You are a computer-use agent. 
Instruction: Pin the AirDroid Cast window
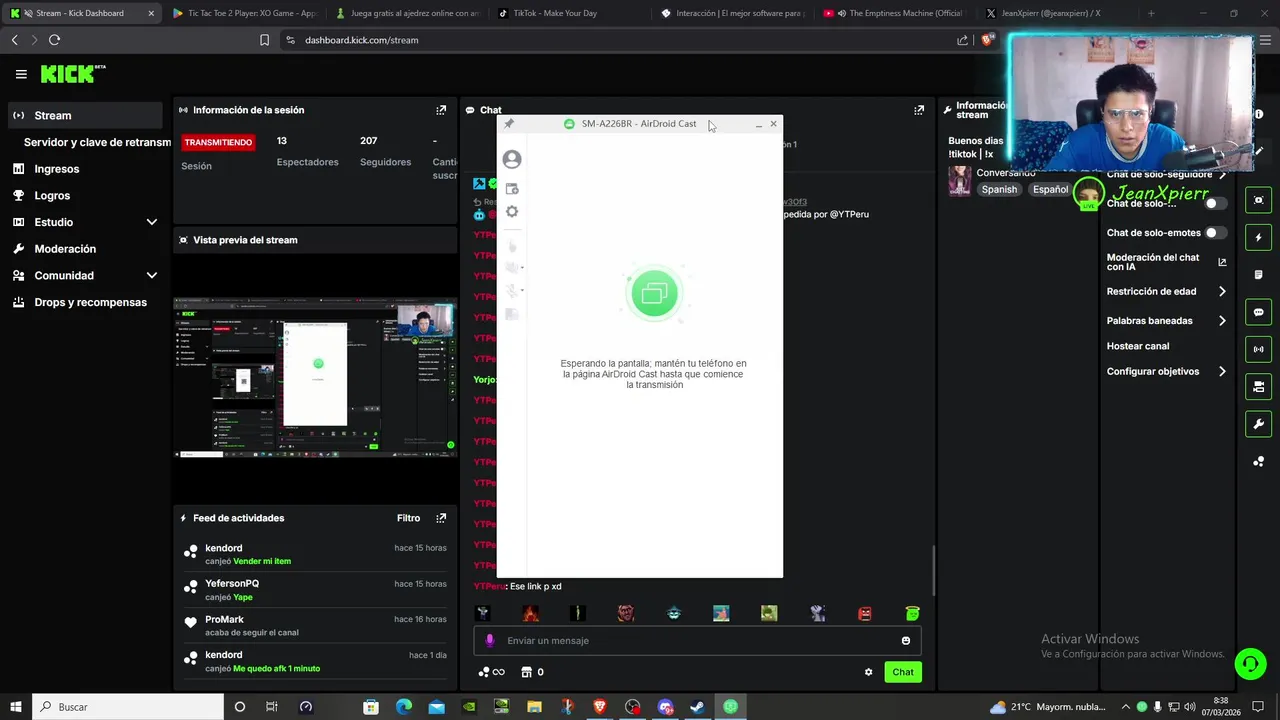tap(508, 124)
